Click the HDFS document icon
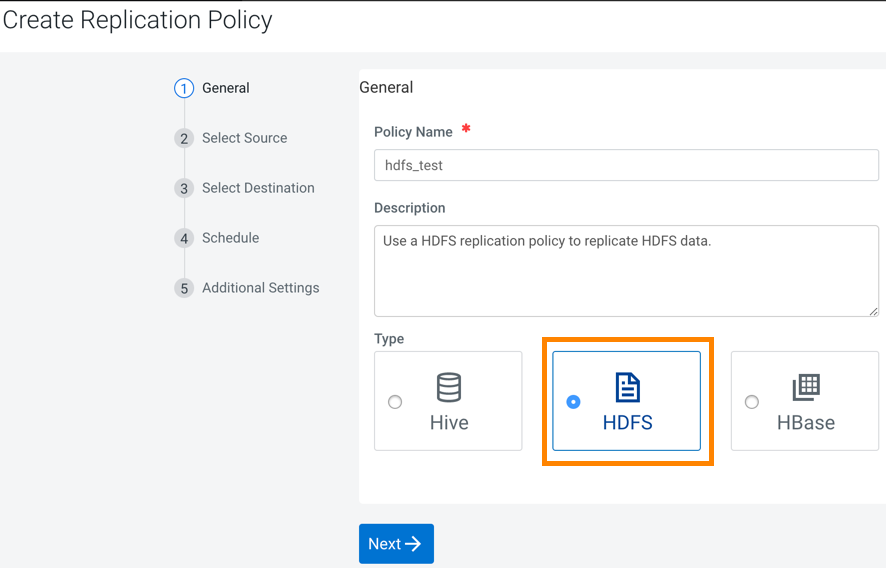The image size is (886, 568). point(627,387)
